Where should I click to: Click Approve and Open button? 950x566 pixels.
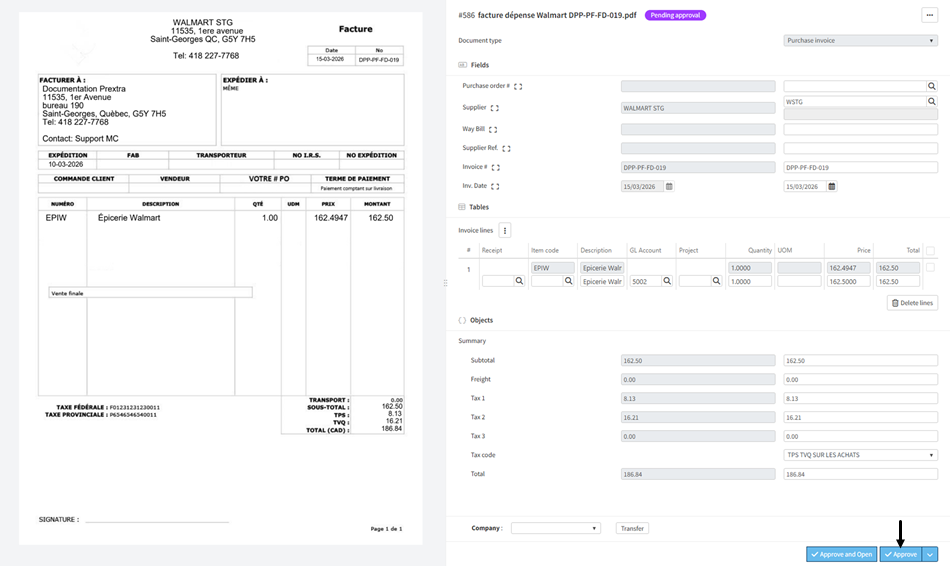pos(842,554)
